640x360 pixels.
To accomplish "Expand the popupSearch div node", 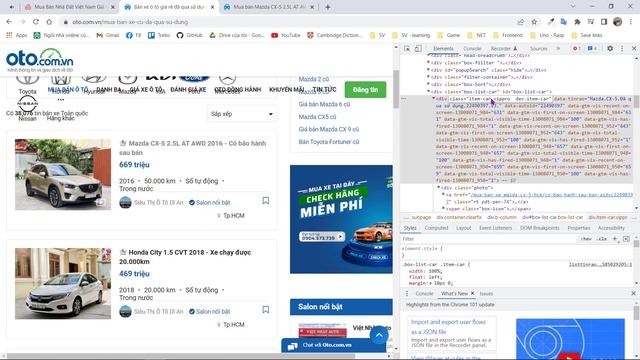I will (x=428, y=69).
